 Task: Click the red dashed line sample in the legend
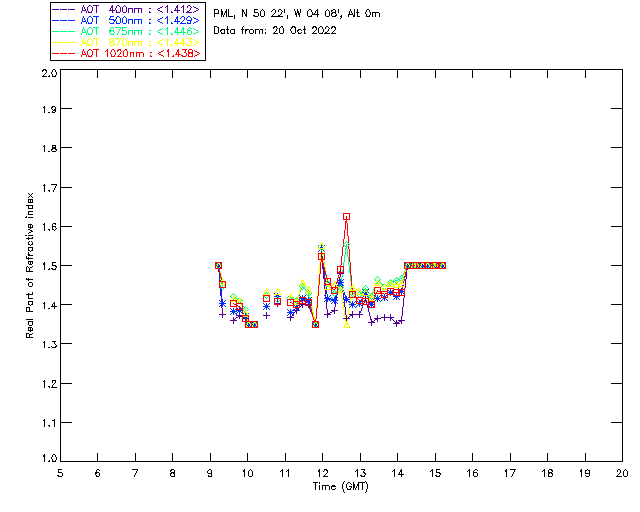pyautogui.click(x=64, y=53)
